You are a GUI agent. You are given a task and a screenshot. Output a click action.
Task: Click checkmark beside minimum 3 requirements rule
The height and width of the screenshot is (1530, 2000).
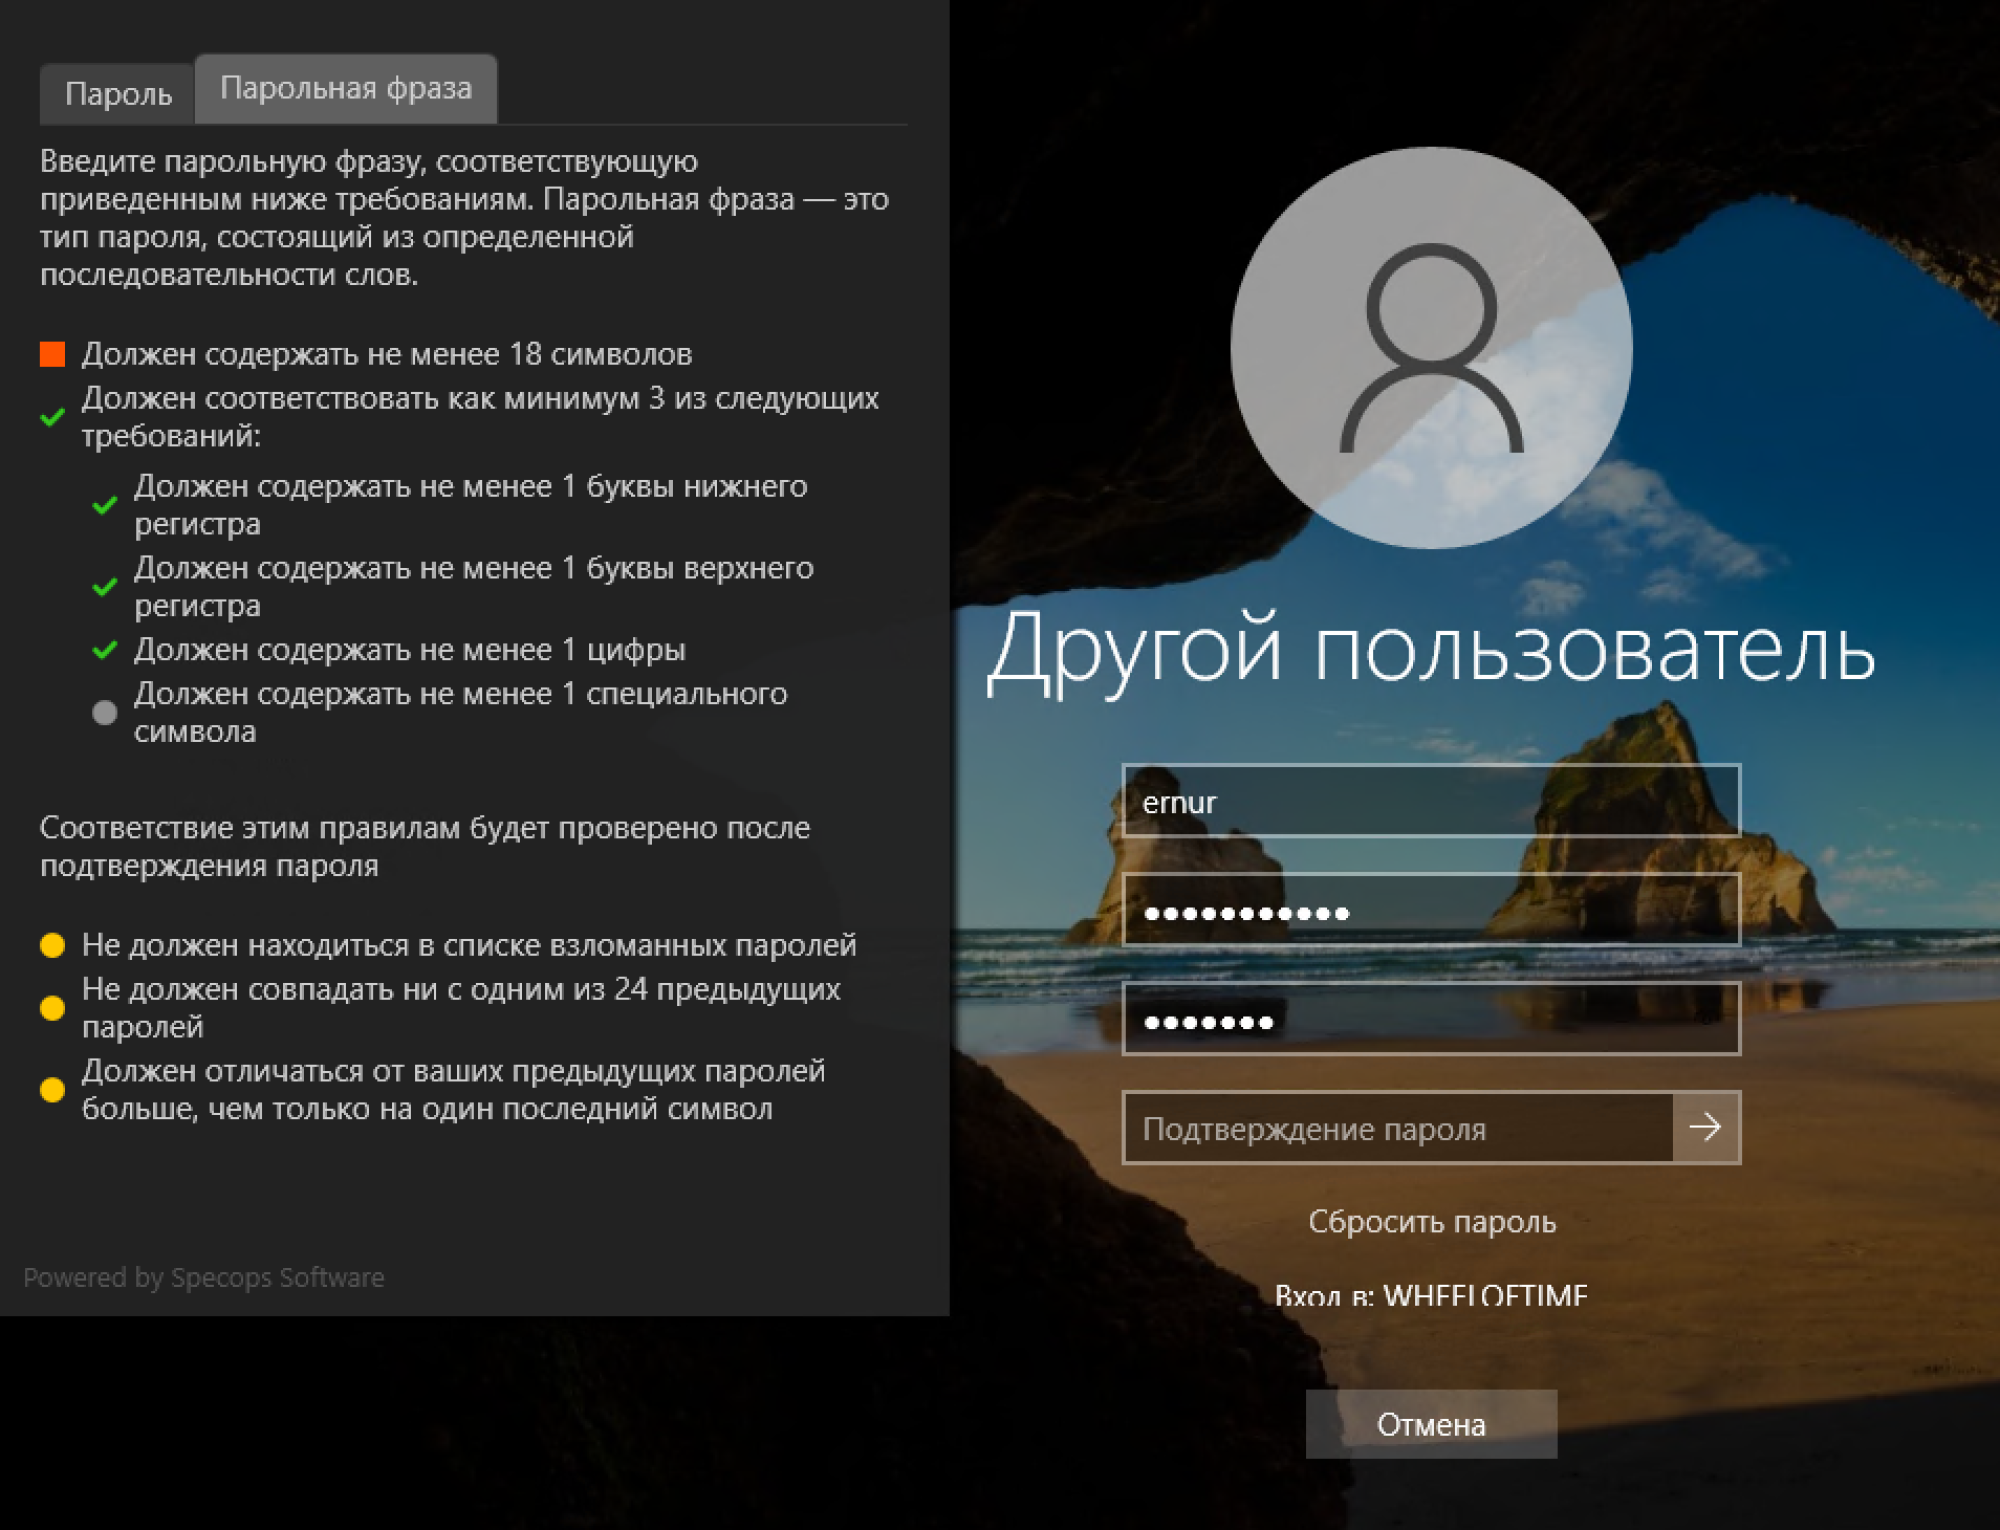pyautogui.click(x=53, y=417)
